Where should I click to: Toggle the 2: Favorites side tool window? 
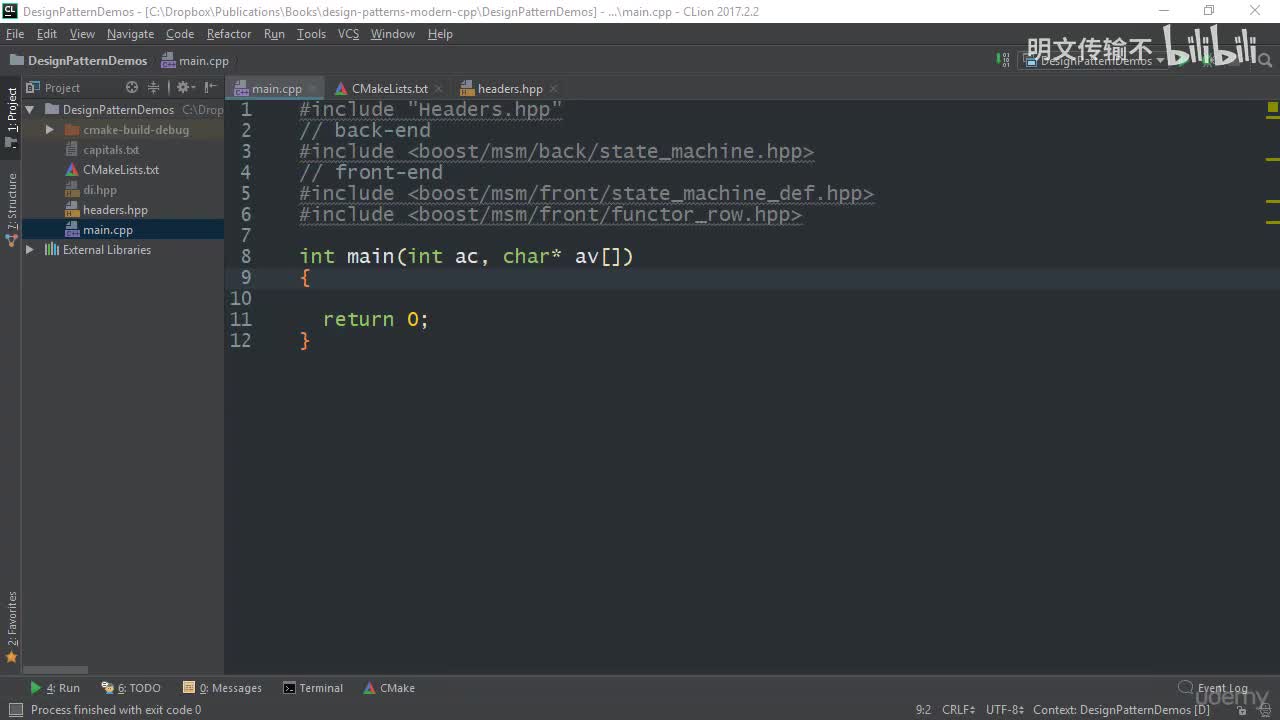click(11, 626)
